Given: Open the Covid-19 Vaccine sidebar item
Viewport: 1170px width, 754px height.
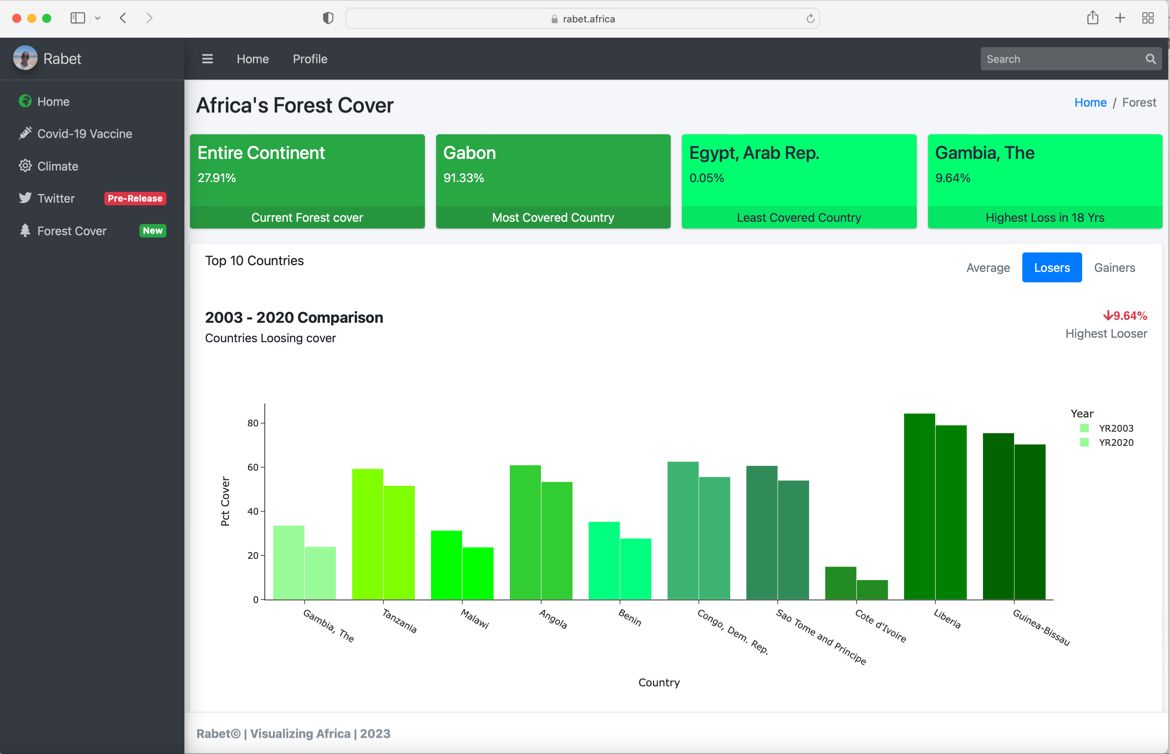Looking at the screenshot, I should [84, 134].
